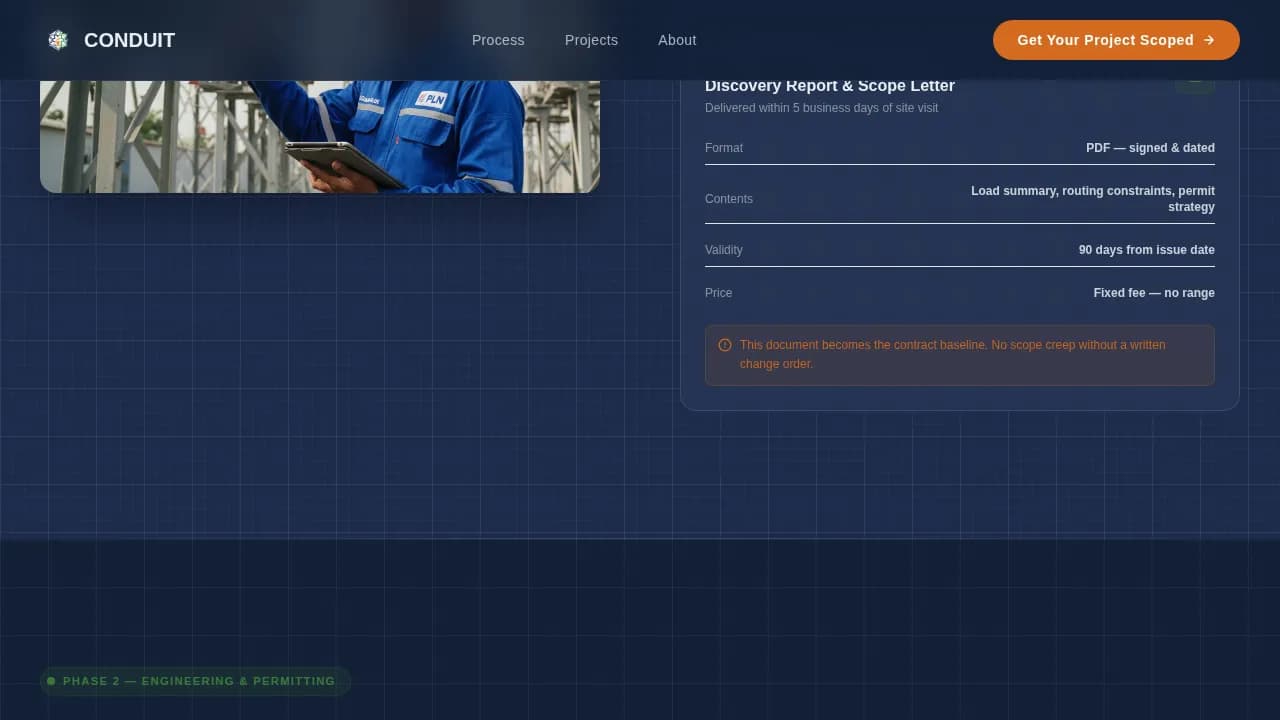The image size is (1280, 720).
Task: Open the Process navigation item
Action: coord(498,40)
